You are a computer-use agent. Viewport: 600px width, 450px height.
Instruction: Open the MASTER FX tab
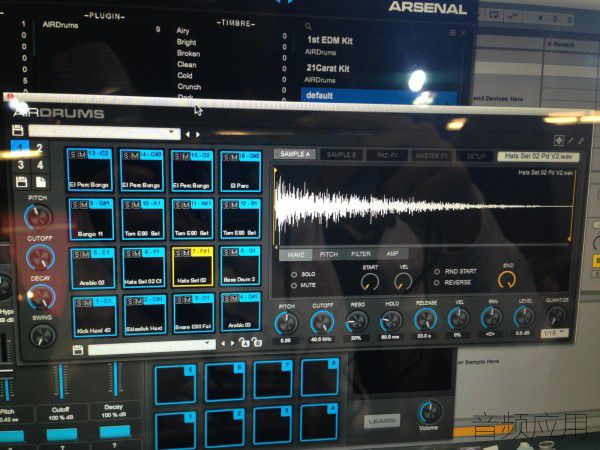click(x=432, y=156)
